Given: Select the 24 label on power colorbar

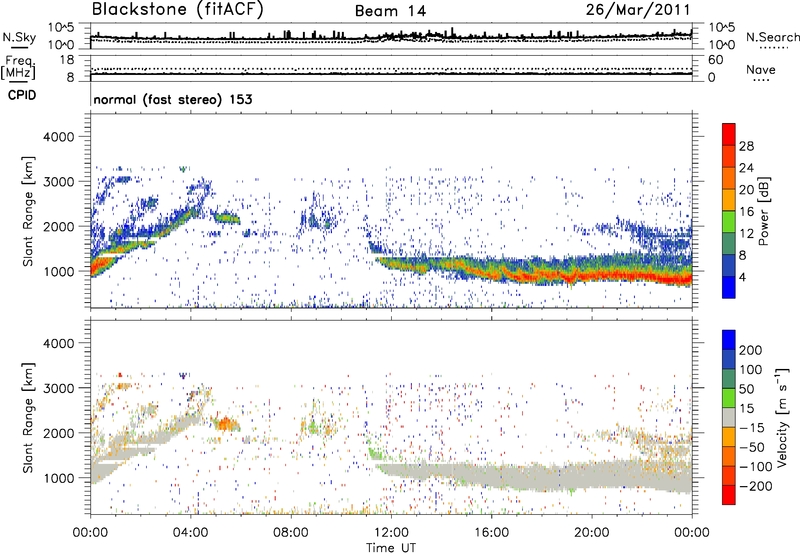Looking at the screenshot, I should (746, 168).
